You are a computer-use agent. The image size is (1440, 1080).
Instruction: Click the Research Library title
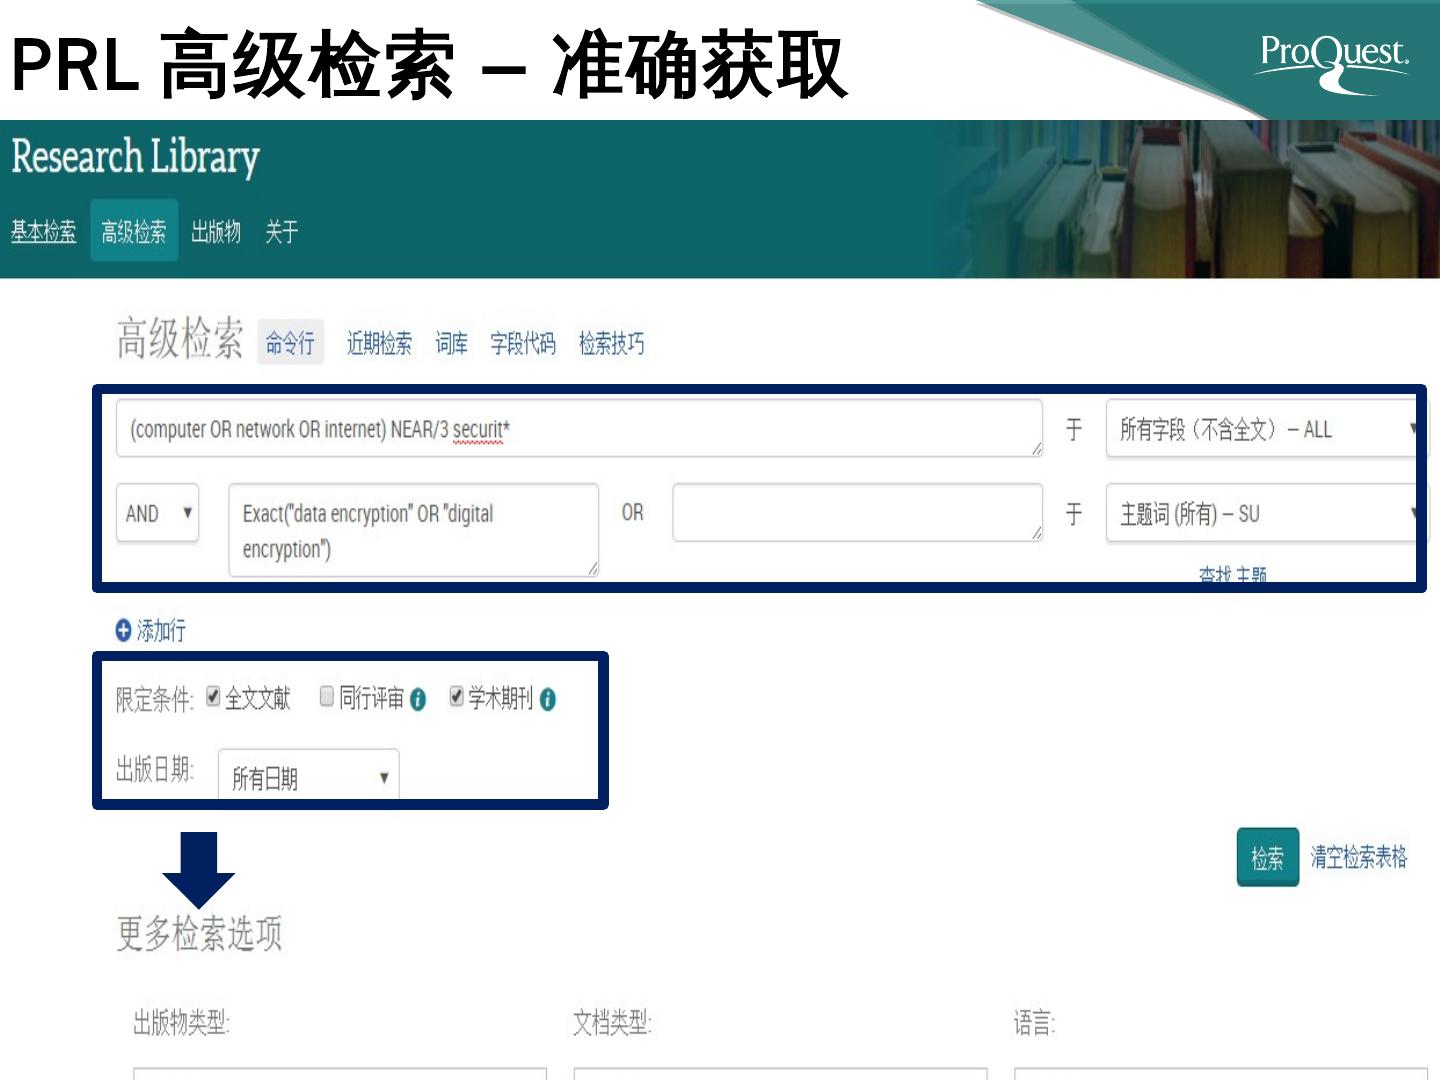136,157
